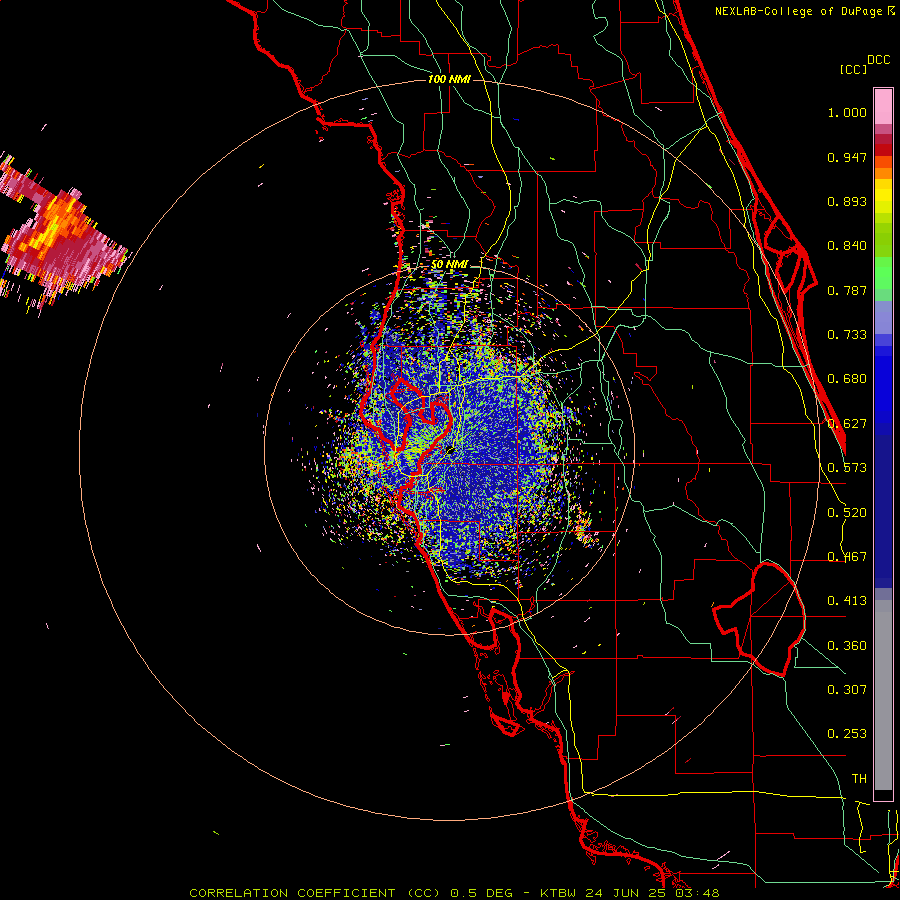Click the 0.947 scale value
This screenshot has width=900, height=900.
click(x=847, y=157)
